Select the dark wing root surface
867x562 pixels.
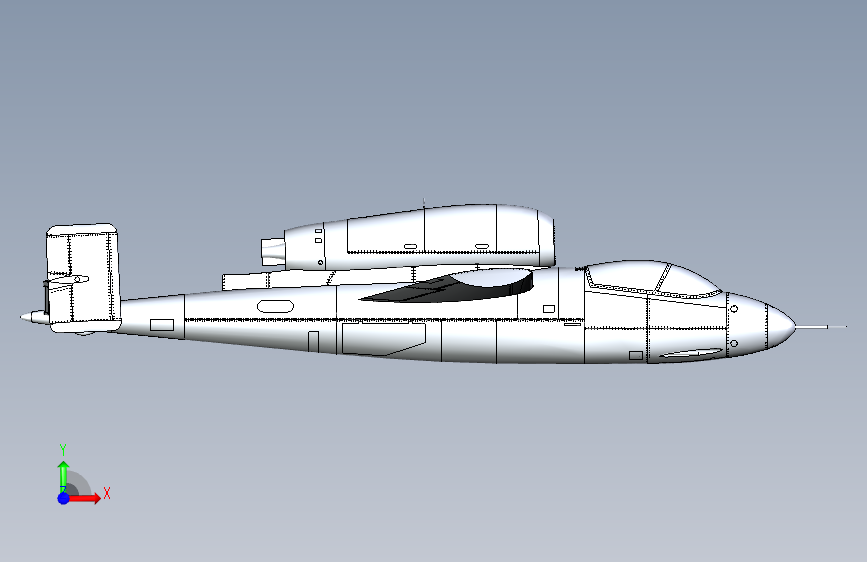pyautogui.click(x=446, y=287)
